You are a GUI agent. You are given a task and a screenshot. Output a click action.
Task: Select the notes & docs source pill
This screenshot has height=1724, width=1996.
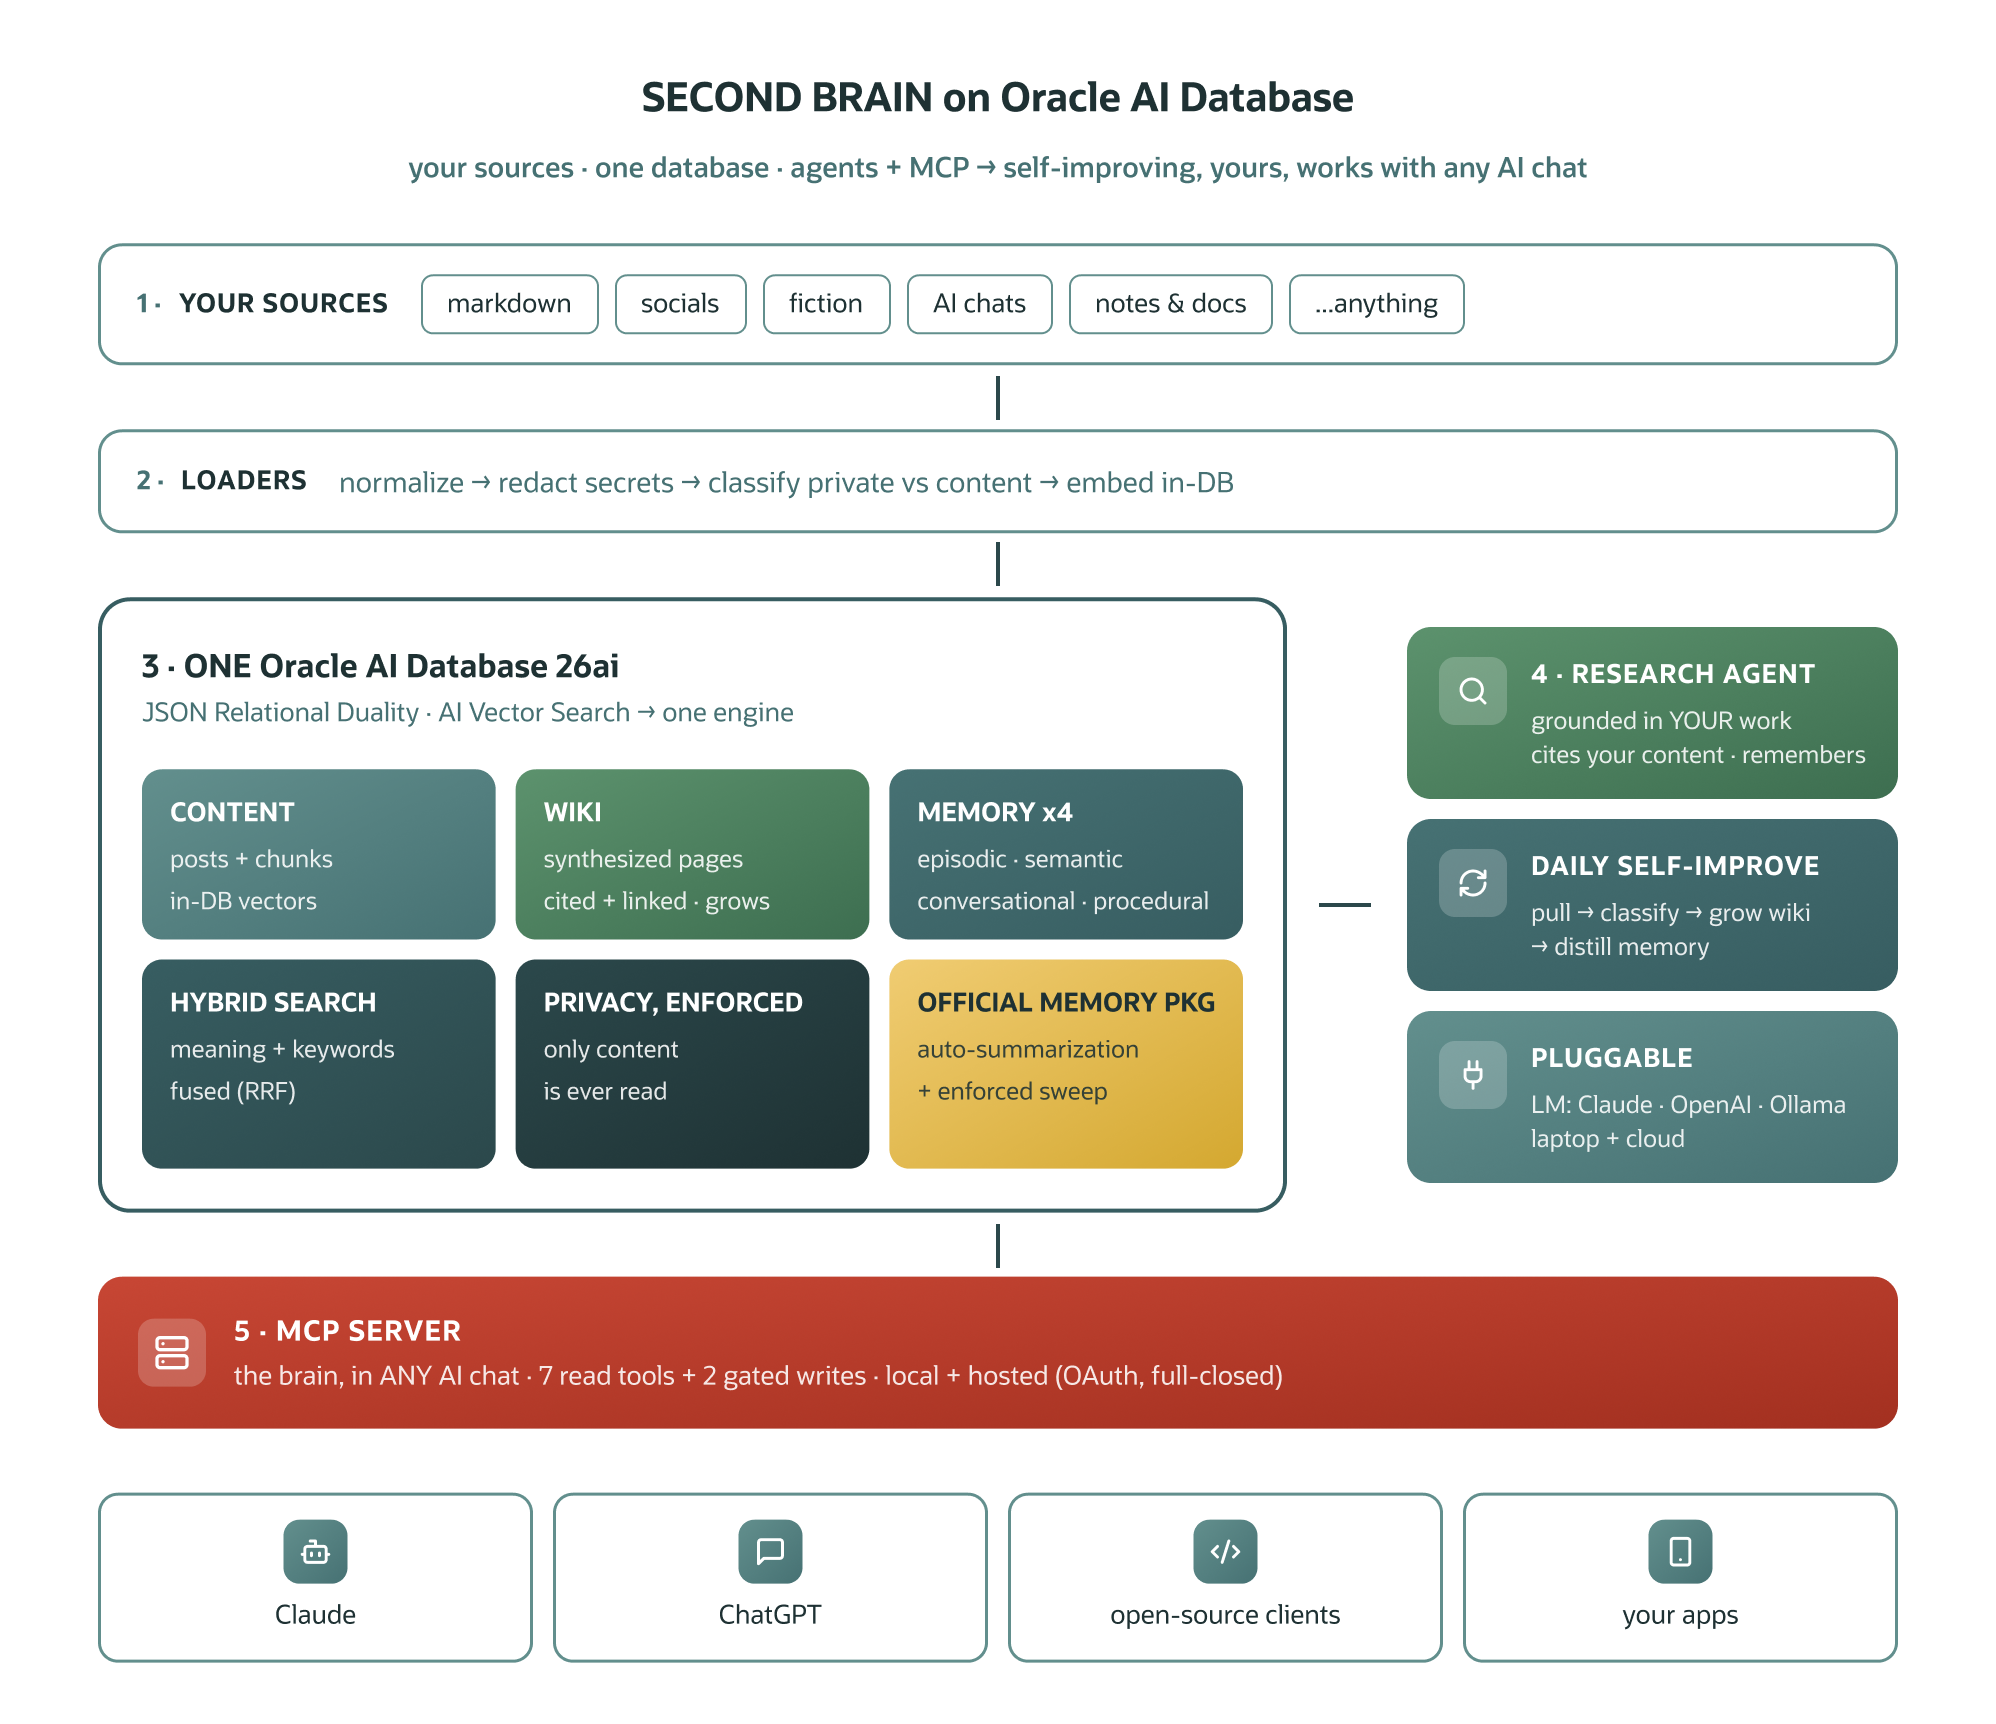1170,304
